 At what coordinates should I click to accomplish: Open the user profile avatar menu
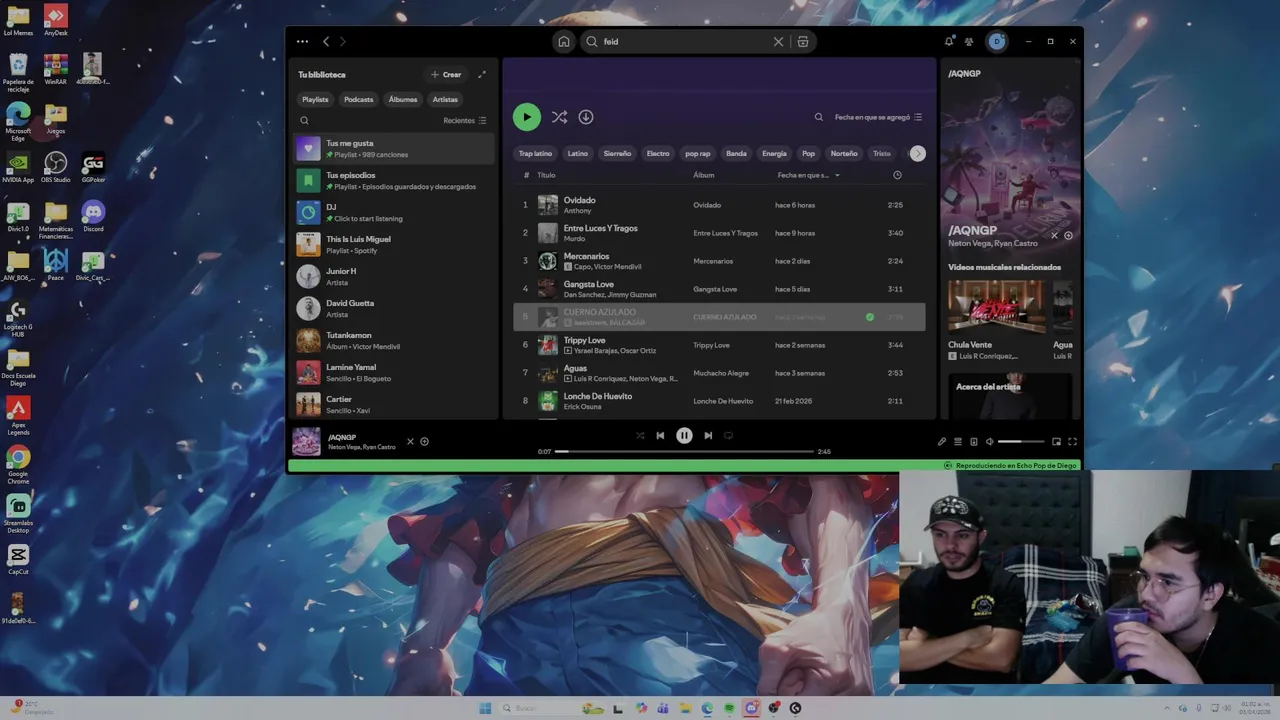pyautogui.click(x=997, y=42)
